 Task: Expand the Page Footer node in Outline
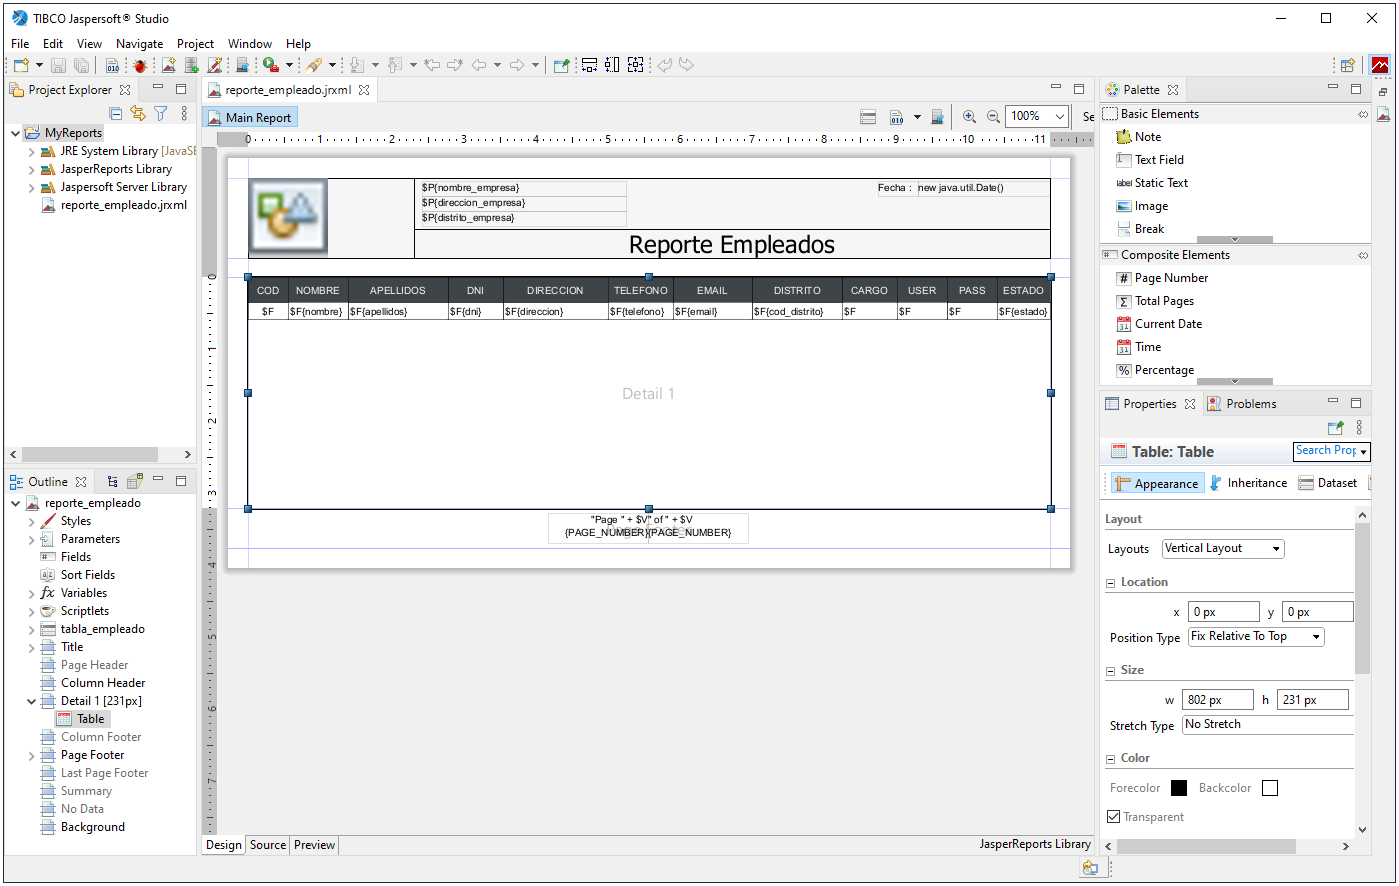(31, 755)
